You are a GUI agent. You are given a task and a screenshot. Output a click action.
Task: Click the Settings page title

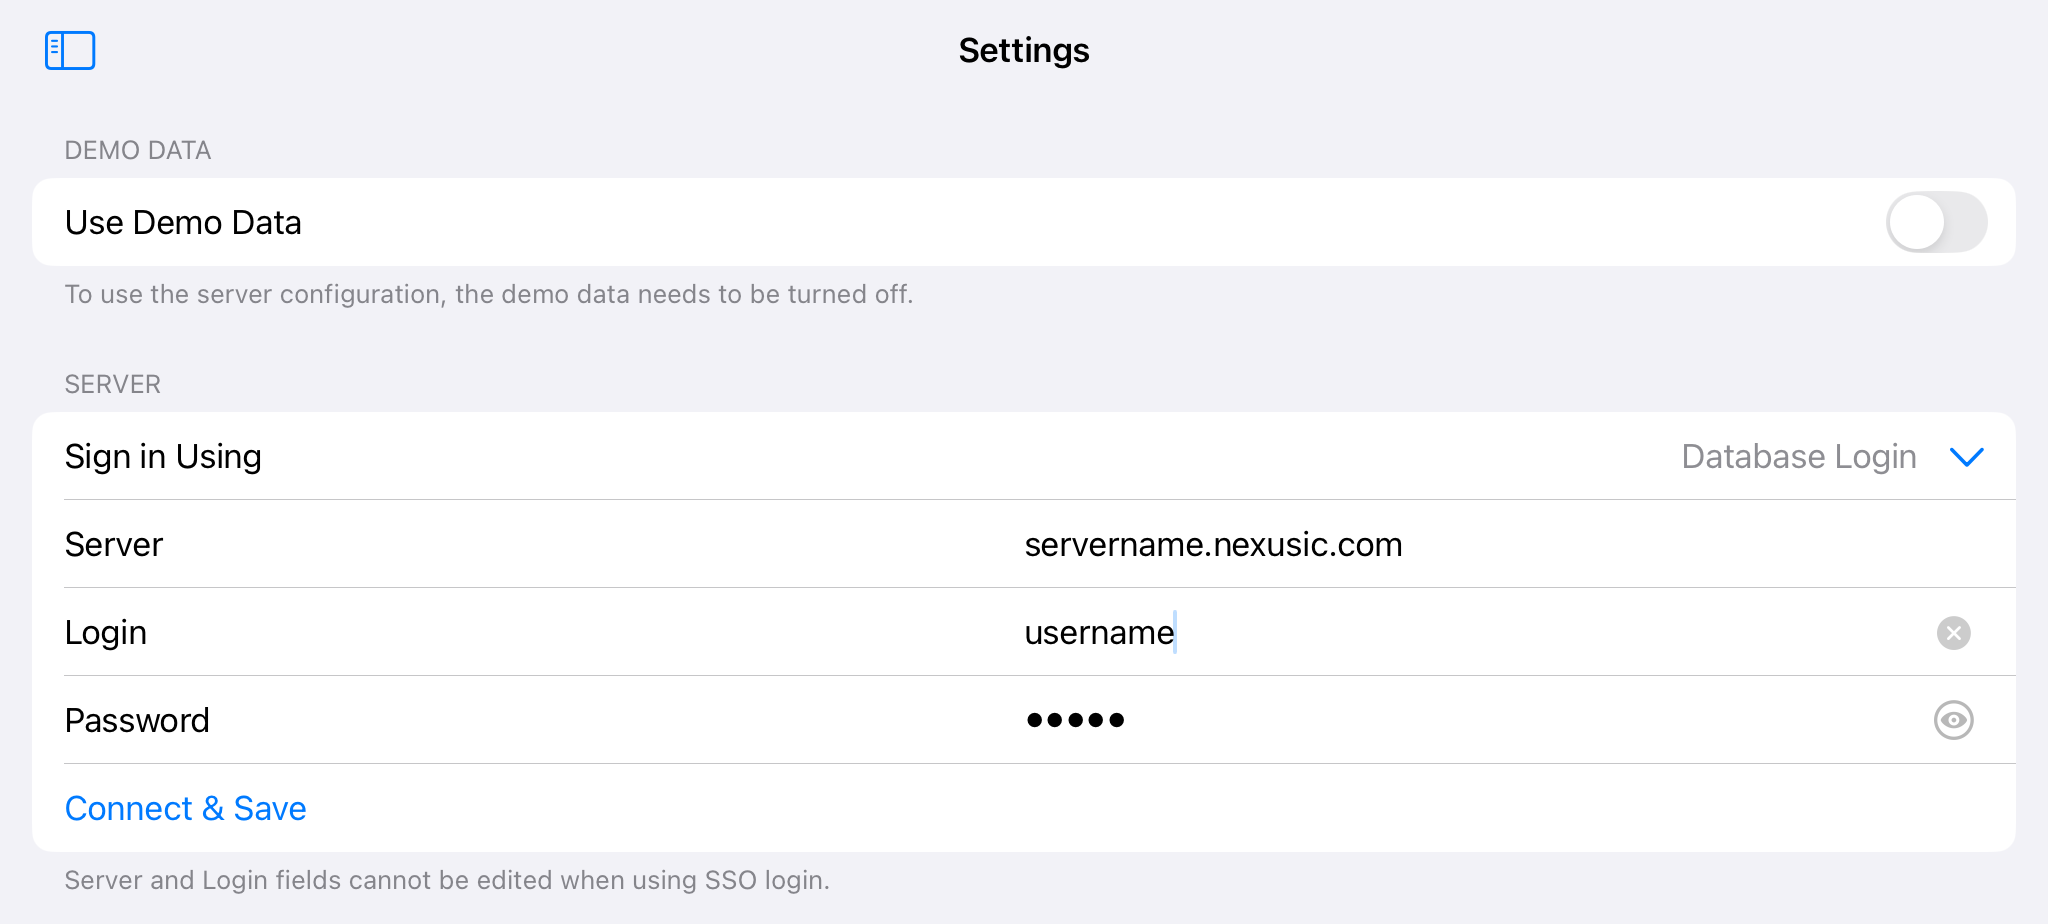pos(1023,50)
